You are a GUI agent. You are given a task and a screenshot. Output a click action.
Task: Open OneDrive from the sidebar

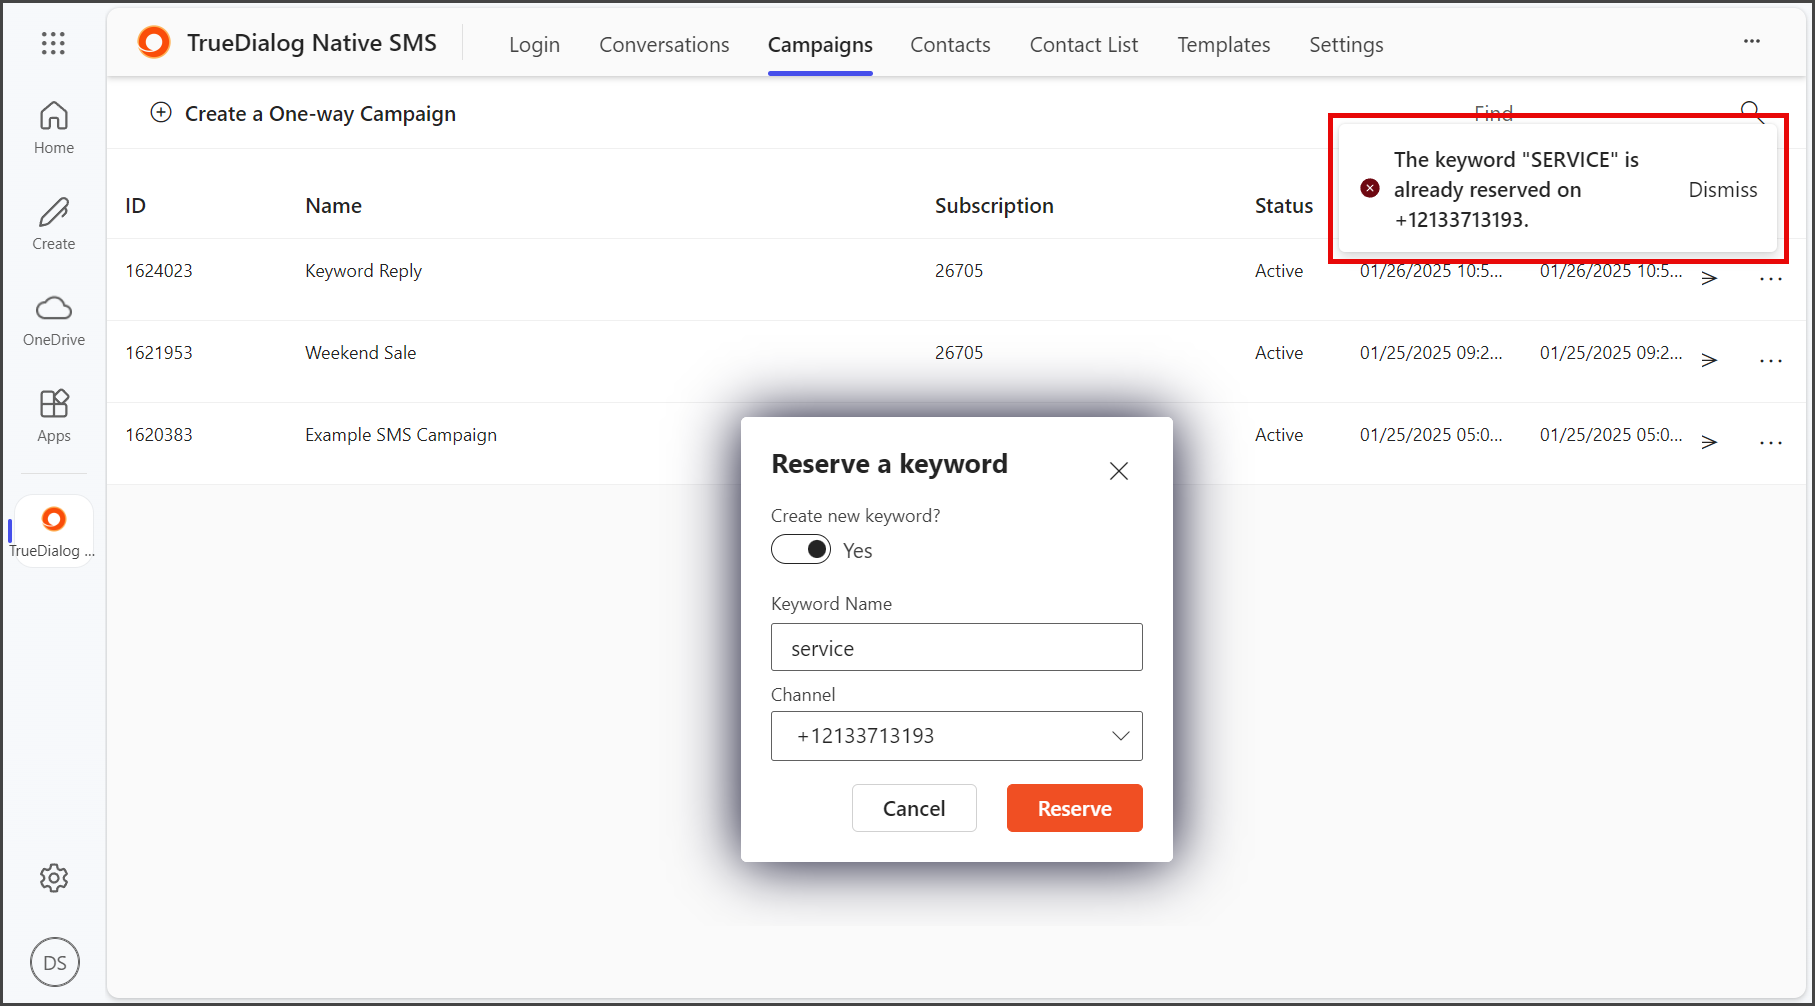54,320
